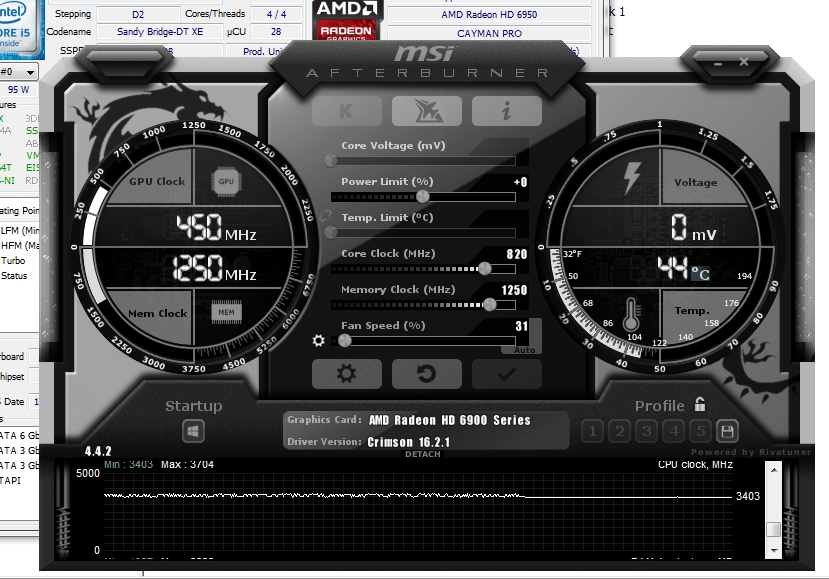Click the 450 MHz GPU clock readout
Screen dimensions: 829x579
click(216, 227)
